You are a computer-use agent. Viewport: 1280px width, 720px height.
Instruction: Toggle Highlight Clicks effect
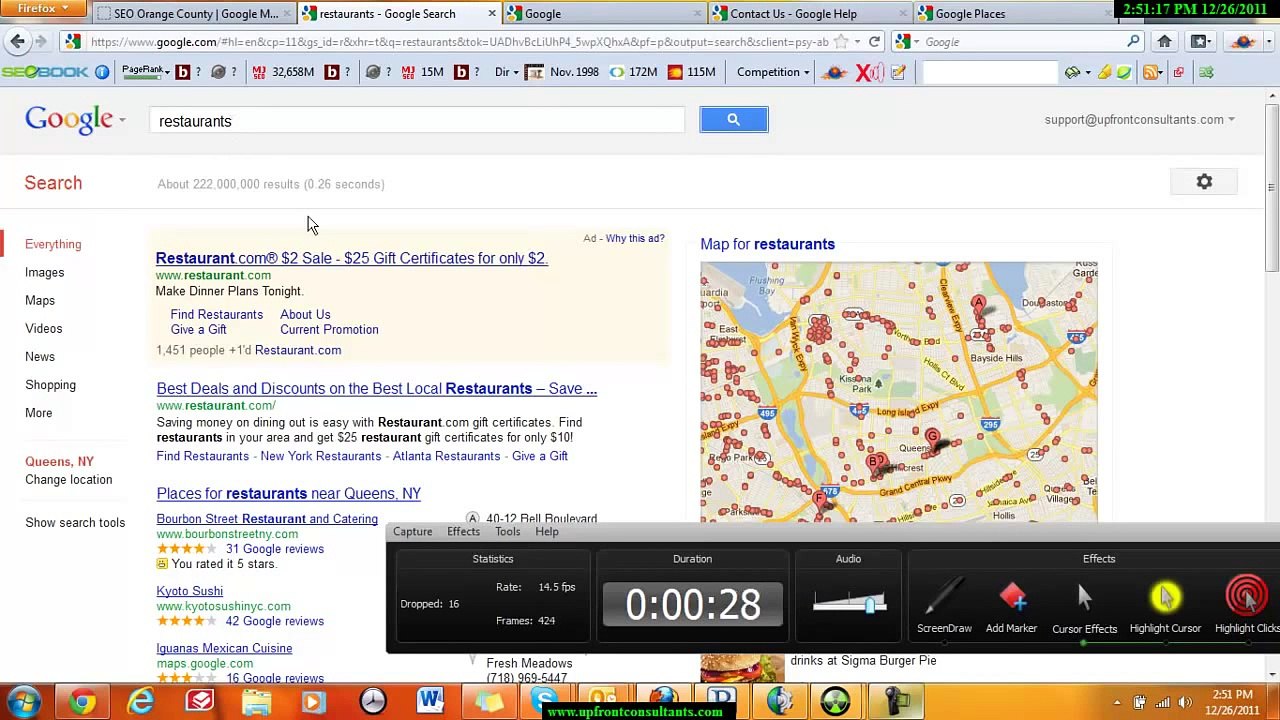[1247, 606]
